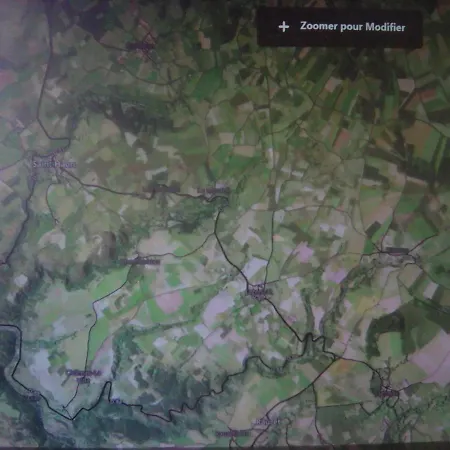
Task: Click the label where the road bends south
Action: [213, 191]
